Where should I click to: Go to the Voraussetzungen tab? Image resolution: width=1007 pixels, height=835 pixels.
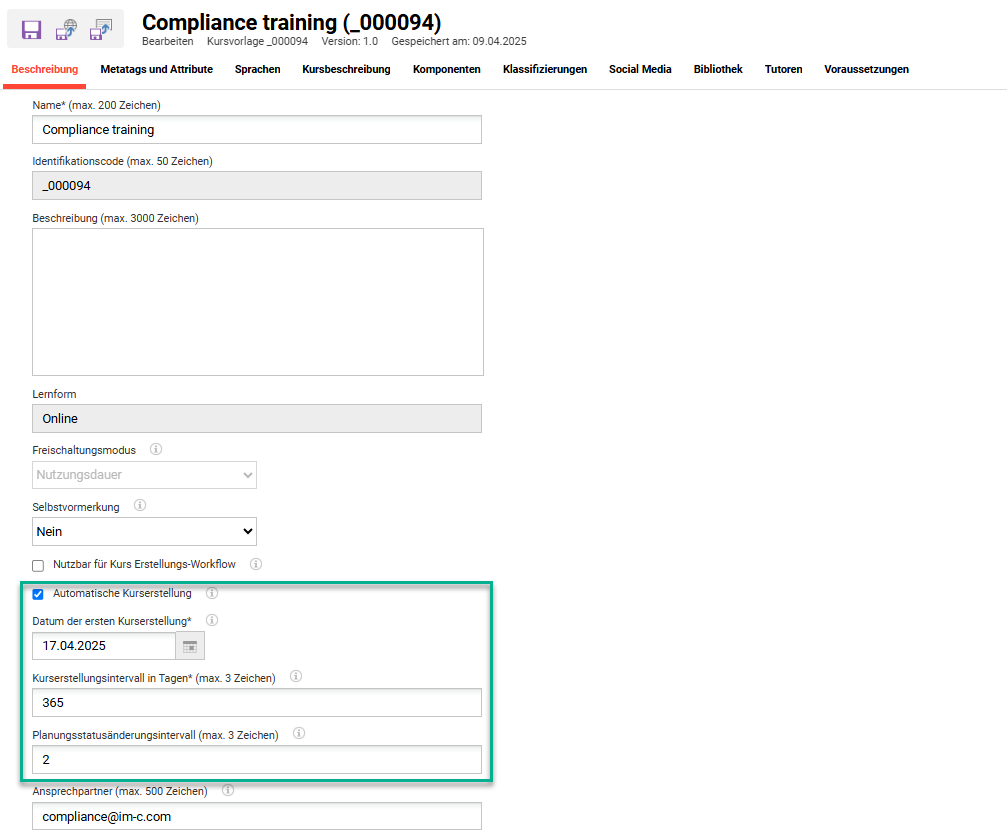(866, 70)
